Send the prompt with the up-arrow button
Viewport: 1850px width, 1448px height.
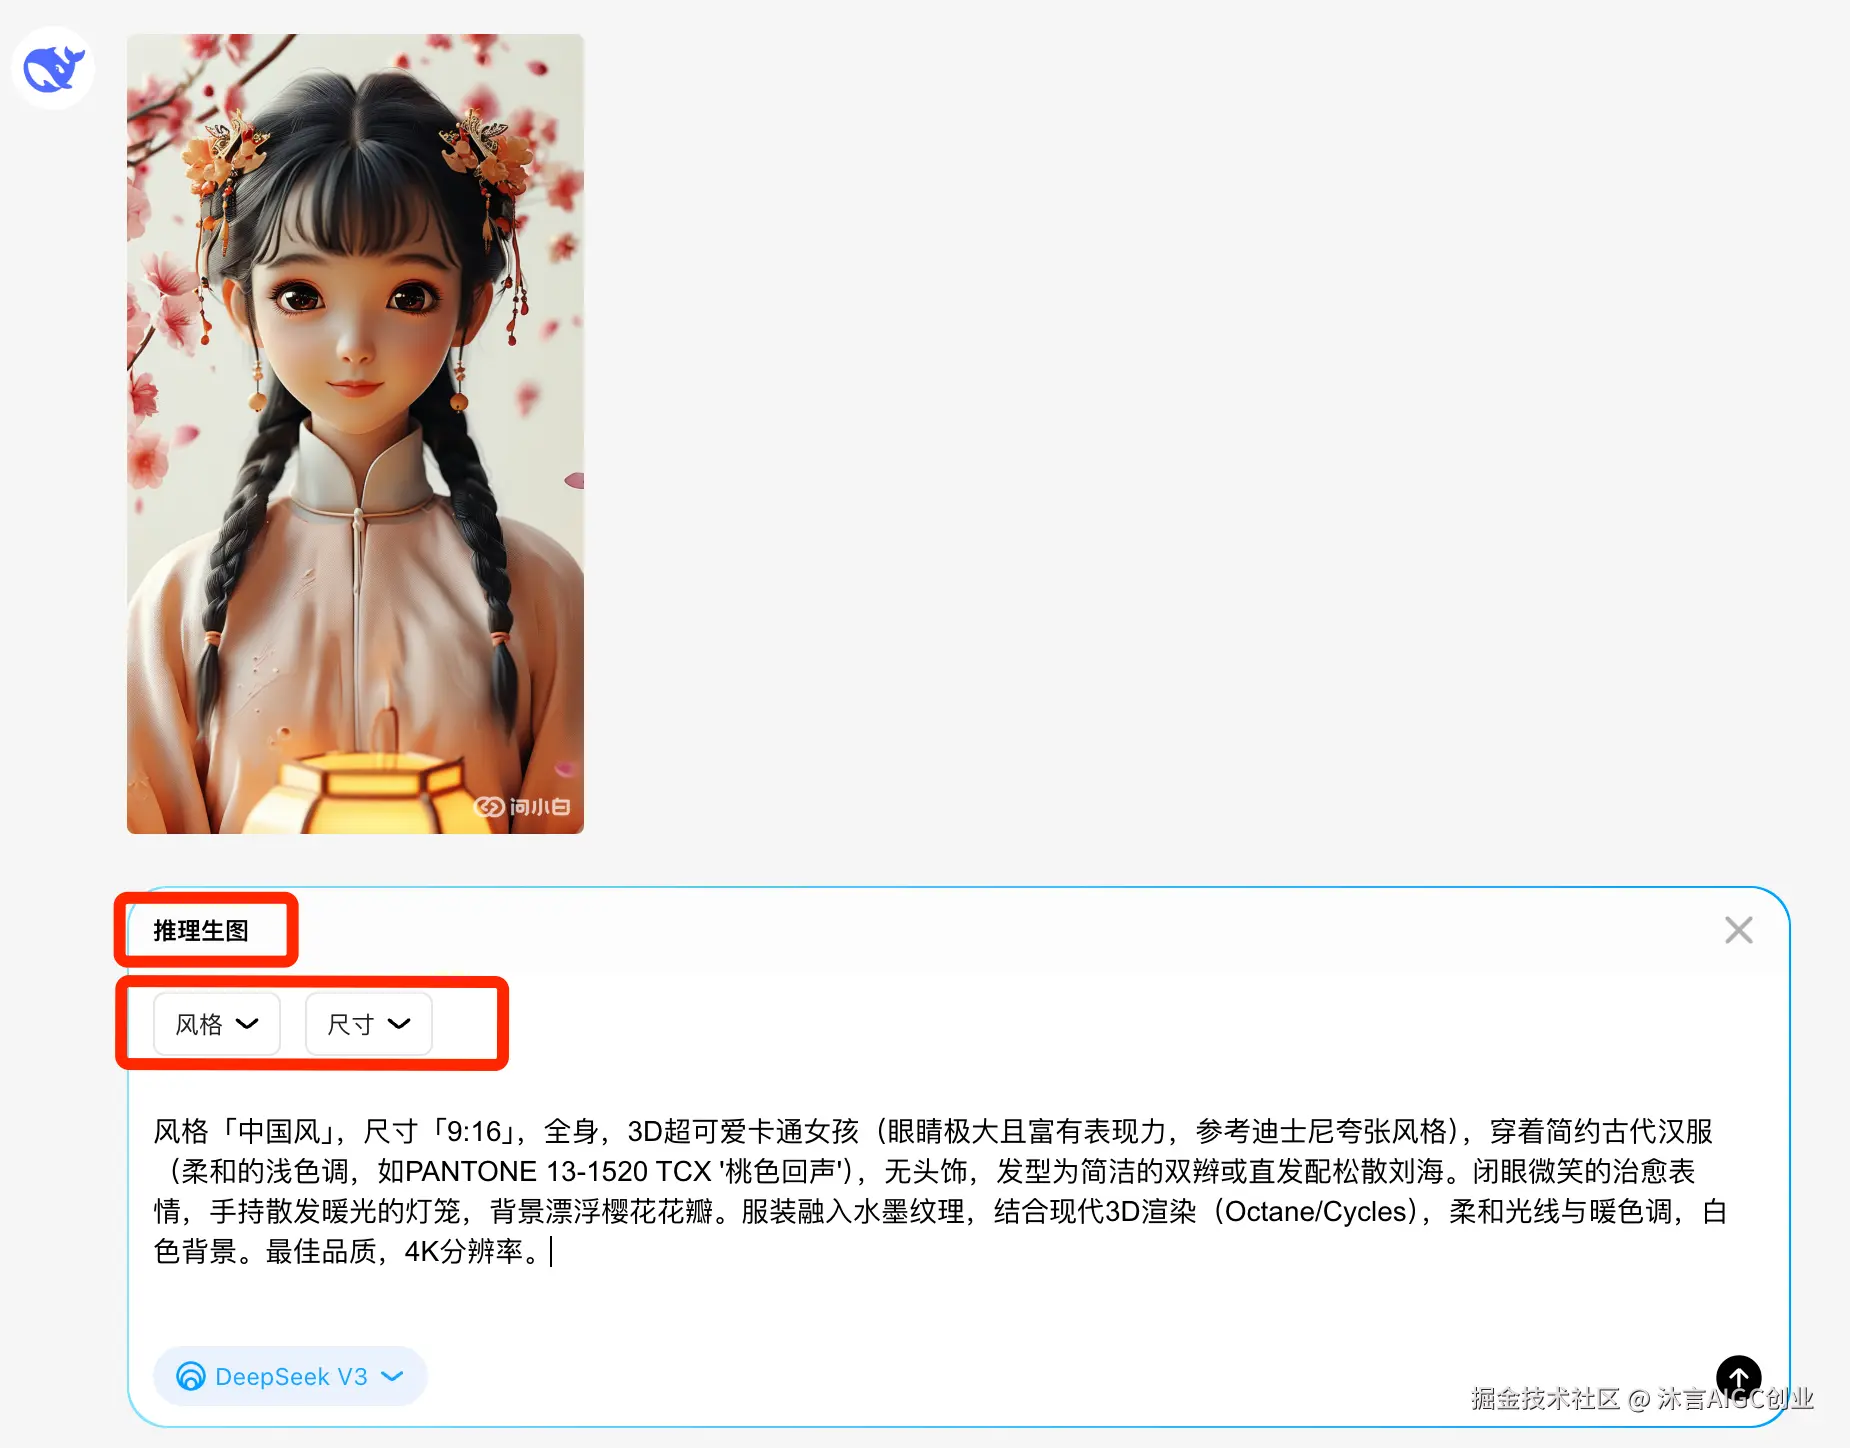pyautogui.click(x=1738, y=1377)
